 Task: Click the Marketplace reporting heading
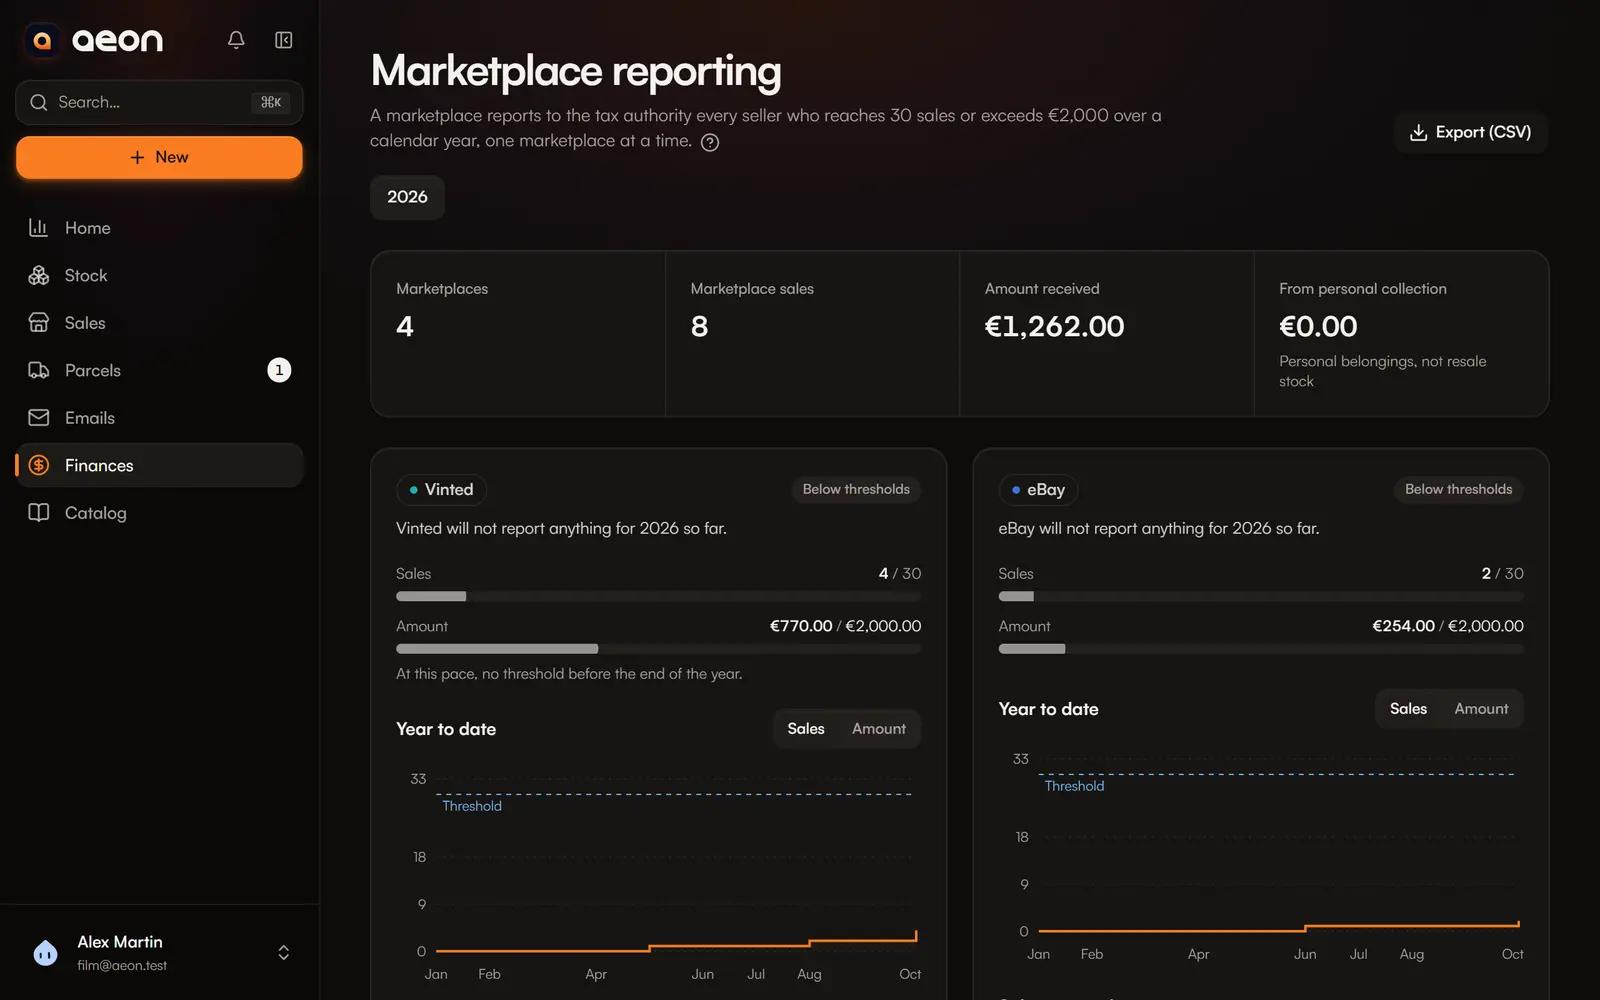pos(576,71)
